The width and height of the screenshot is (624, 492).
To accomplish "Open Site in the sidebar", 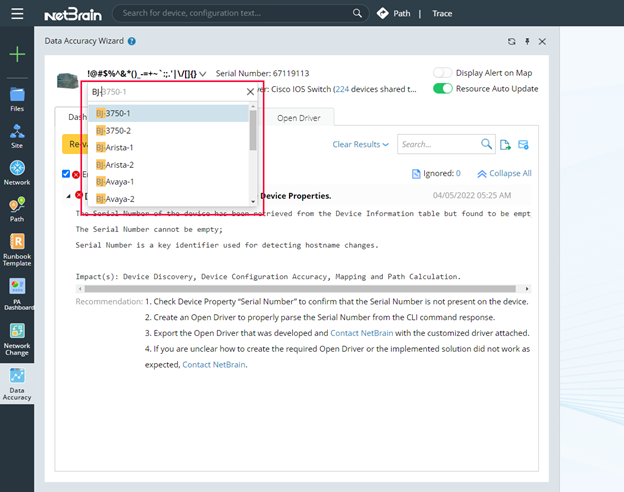I will [17, 136].
